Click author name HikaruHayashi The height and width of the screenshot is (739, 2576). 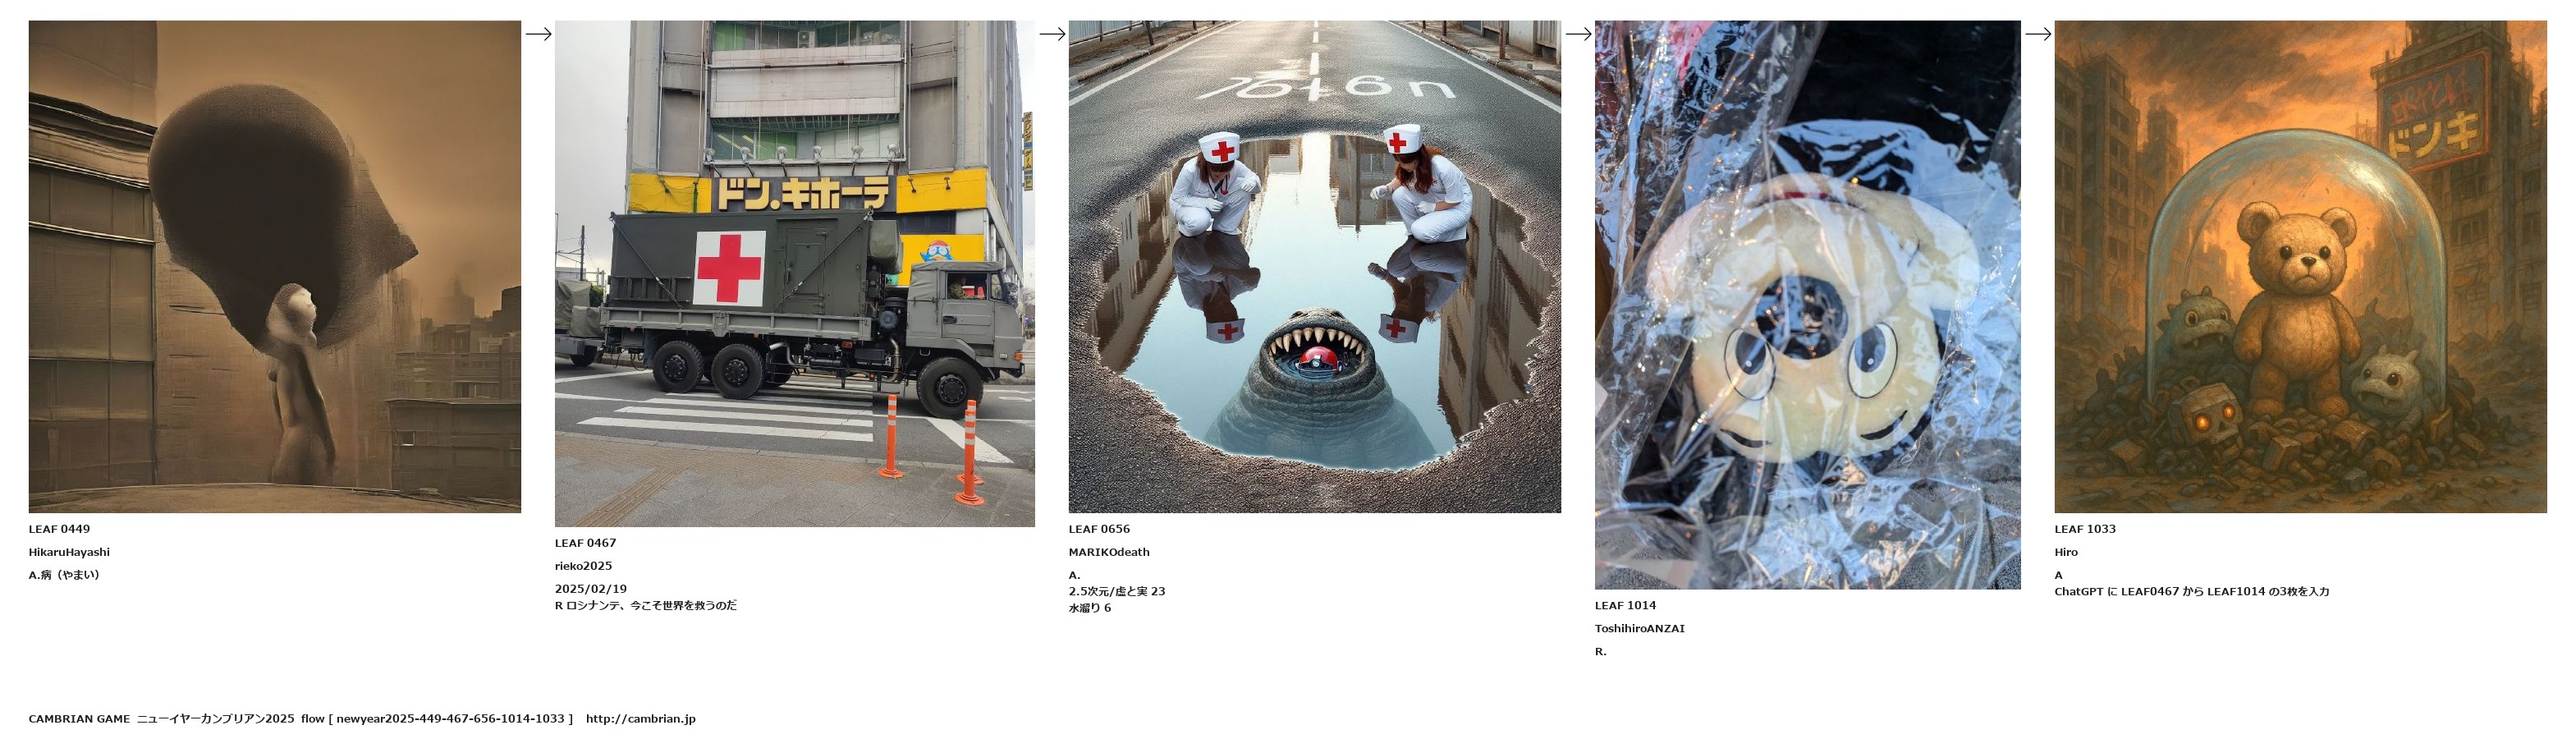[70, 552]
